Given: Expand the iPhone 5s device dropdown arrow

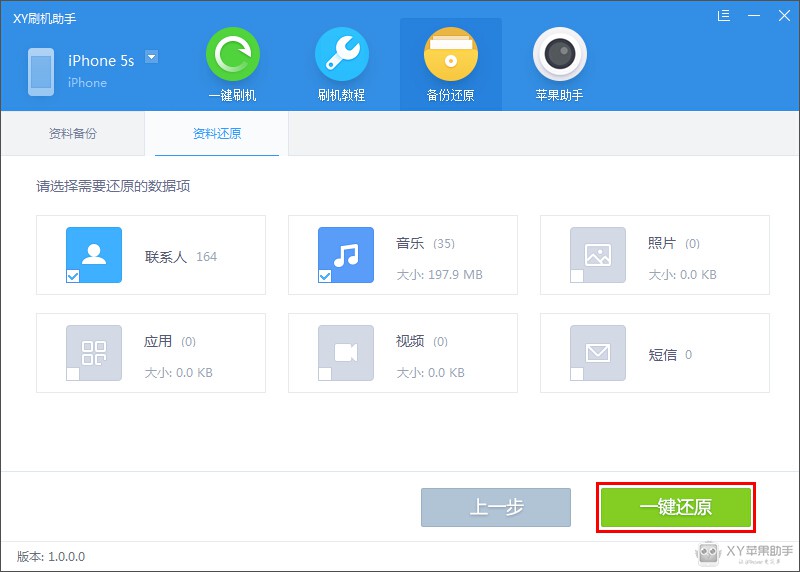Looking at the screenshot, I should coord(152,57).
